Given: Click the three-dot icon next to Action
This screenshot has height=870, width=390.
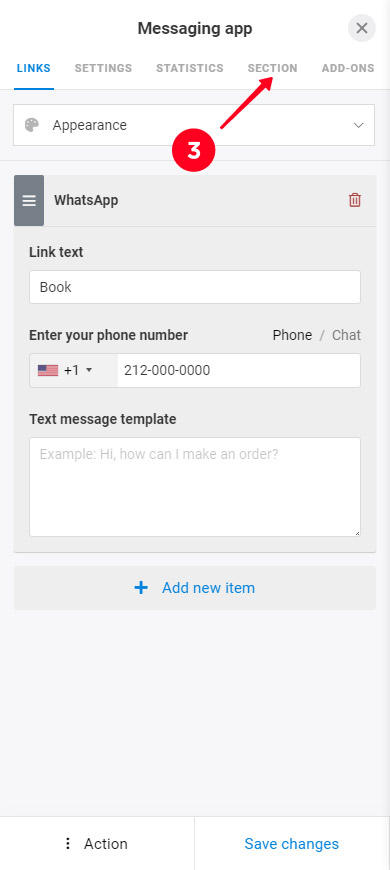Looking at the screenshot, I should (x=68, y=844).
